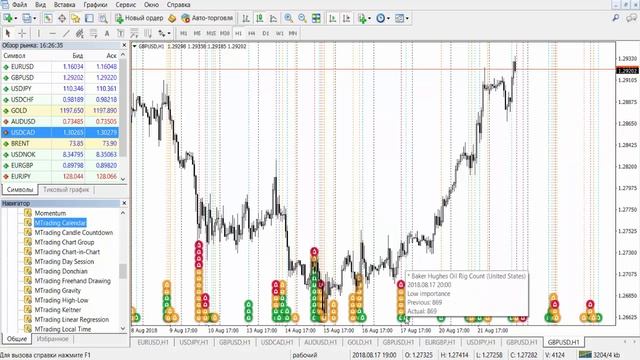Click the Новый ордер button
This screenshot has width=640, height=360.
click(x=140, y=18)
